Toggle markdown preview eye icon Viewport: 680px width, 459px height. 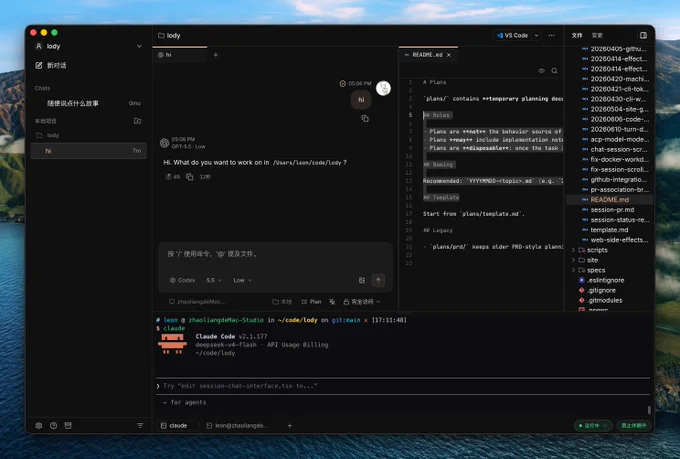(541, 70)
